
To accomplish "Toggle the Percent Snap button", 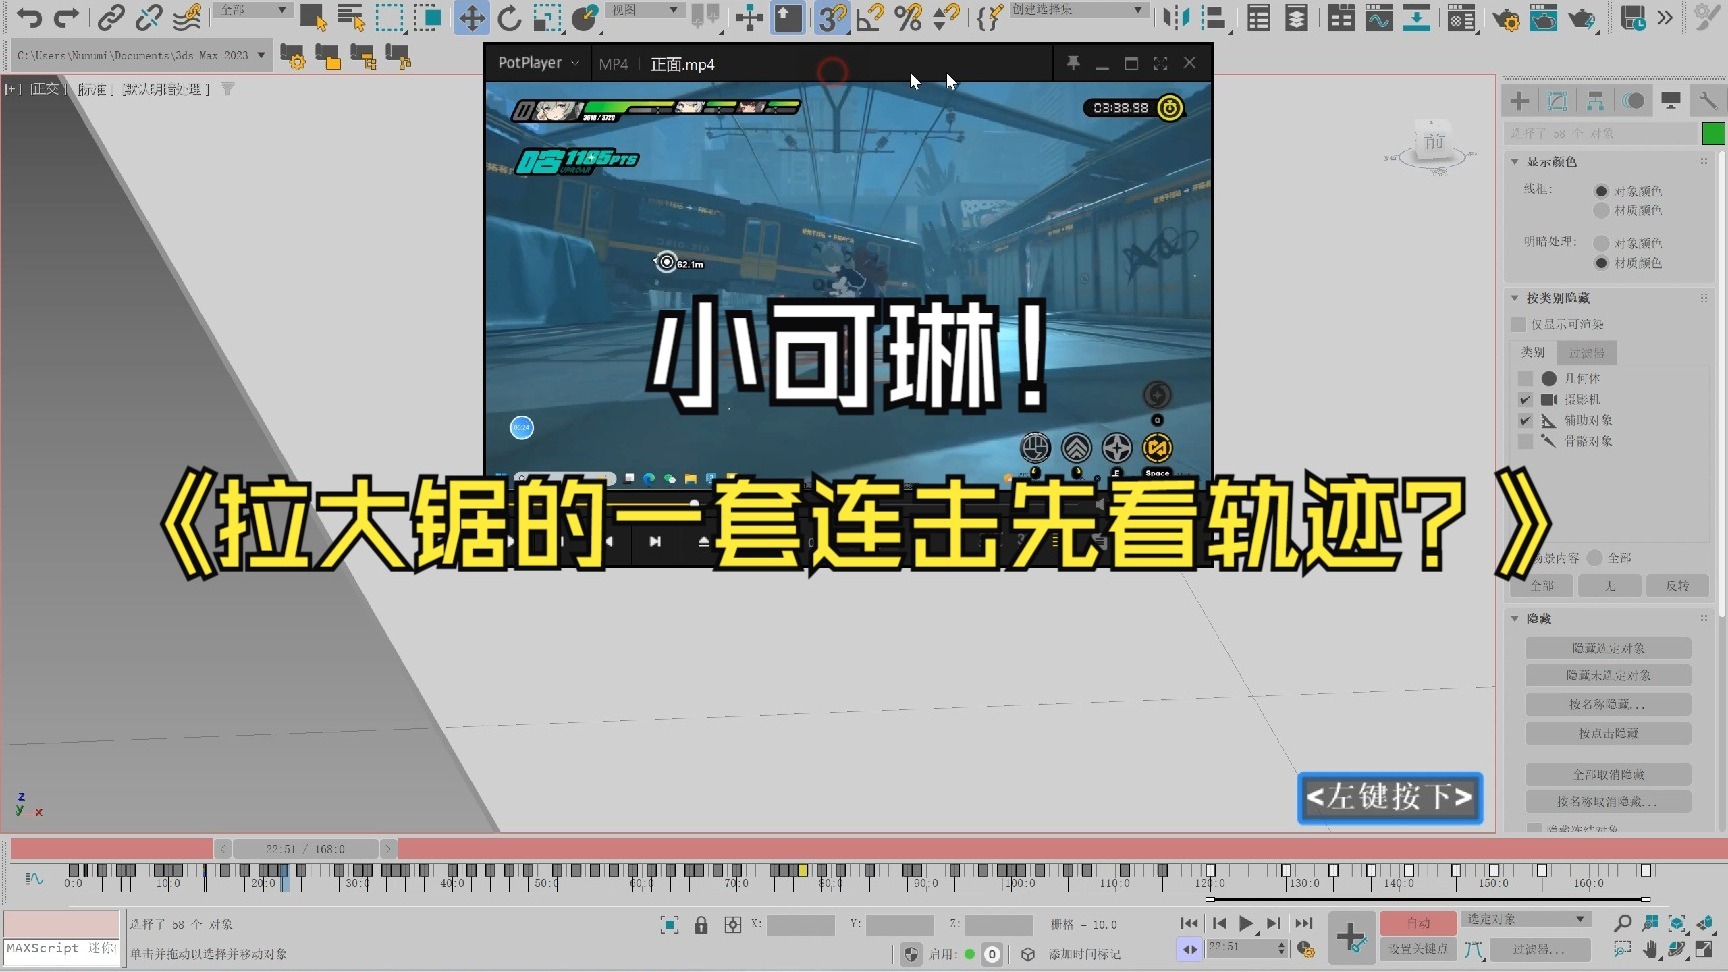I will tap(908, 17).
